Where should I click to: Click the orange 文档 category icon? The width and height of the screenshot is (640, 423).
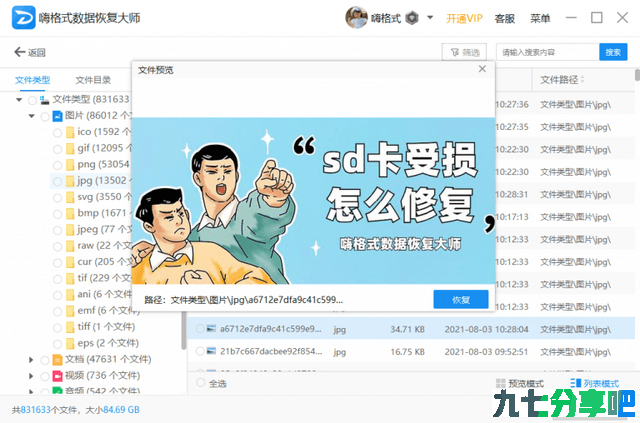[x=57, y=360]
